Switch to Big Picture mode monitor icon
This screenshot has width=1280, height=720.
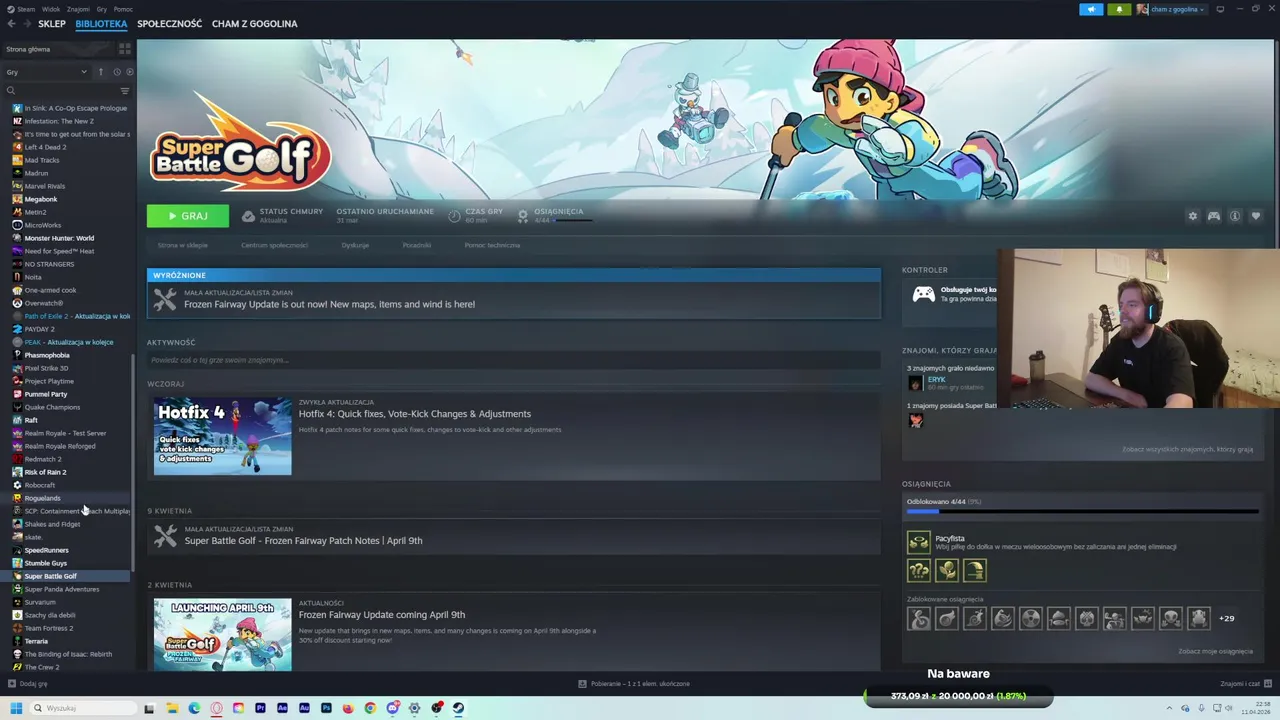point(1220,9)
